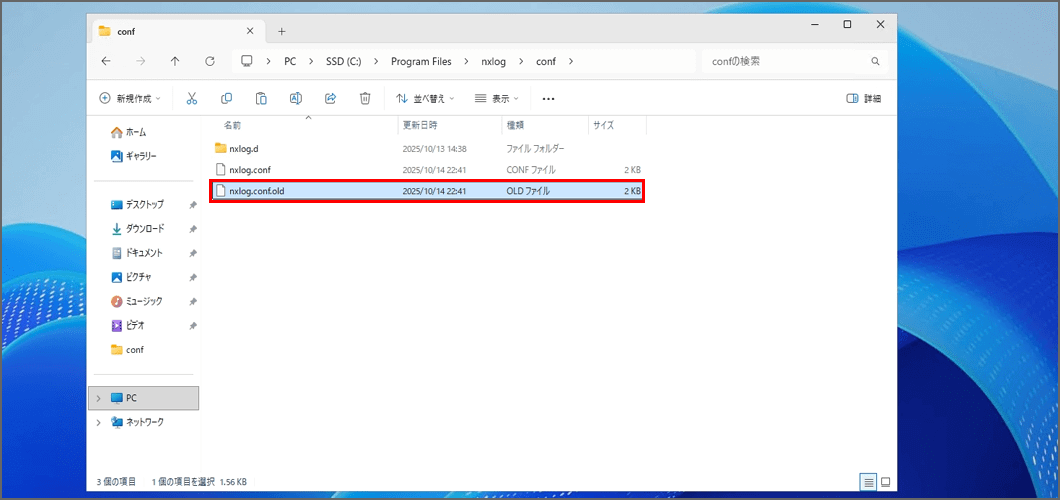Switch to details view icon in status bar

click(868, 481)
